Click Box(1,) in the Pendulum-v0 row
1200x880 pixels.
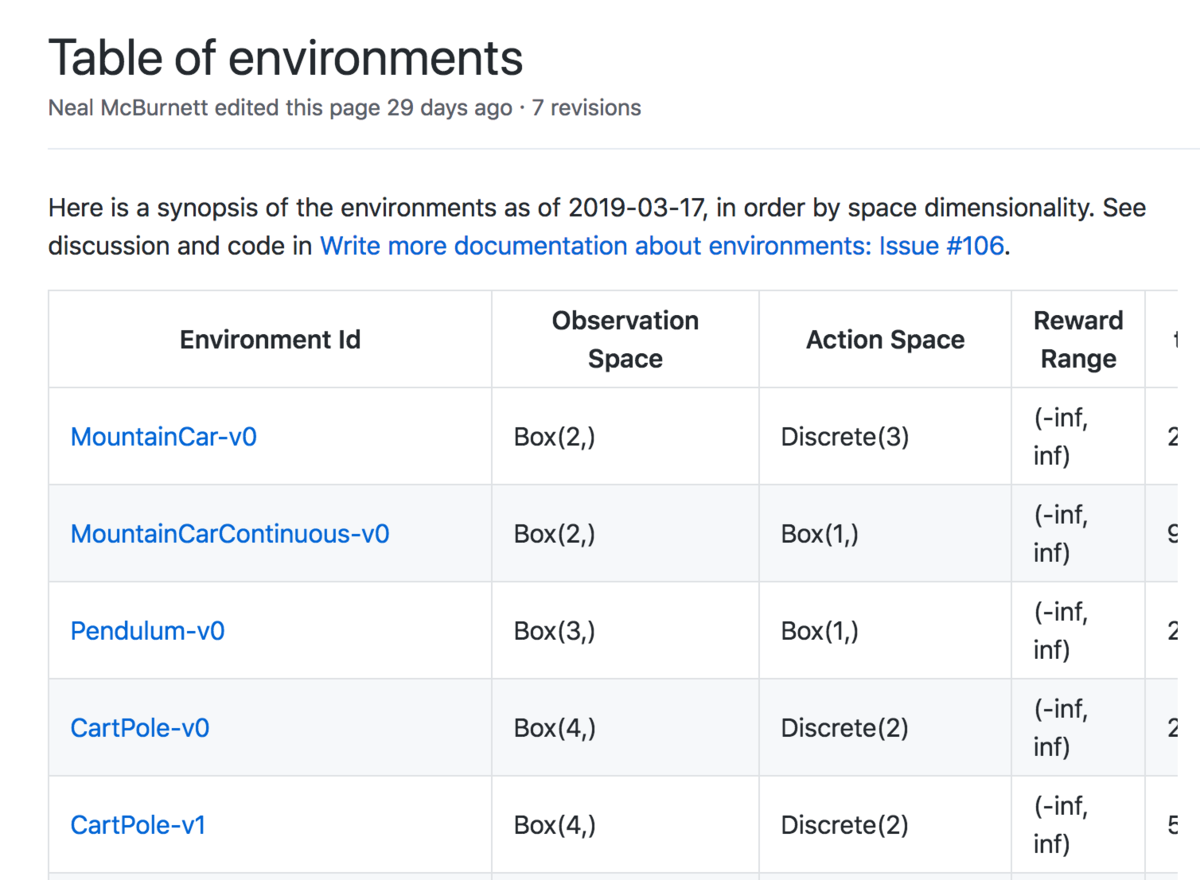click(819, 631)
